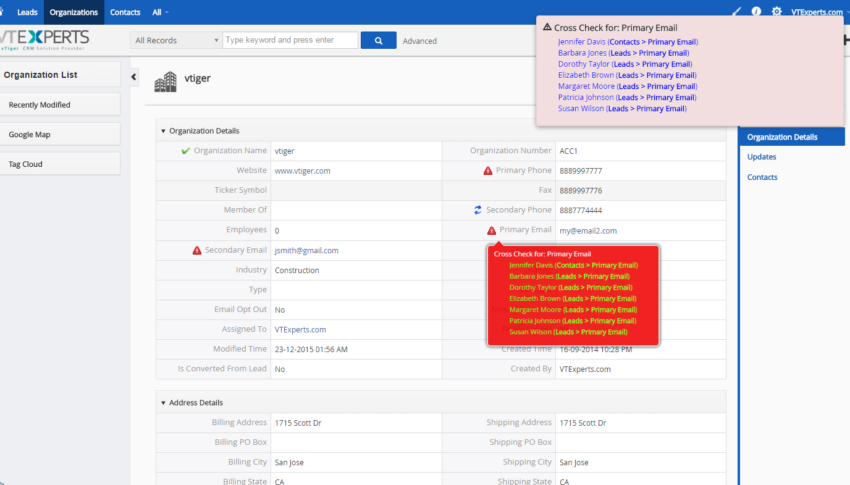
Task: Open Jennifer Davis in red tooltip
Action: (x=574, y=266)
